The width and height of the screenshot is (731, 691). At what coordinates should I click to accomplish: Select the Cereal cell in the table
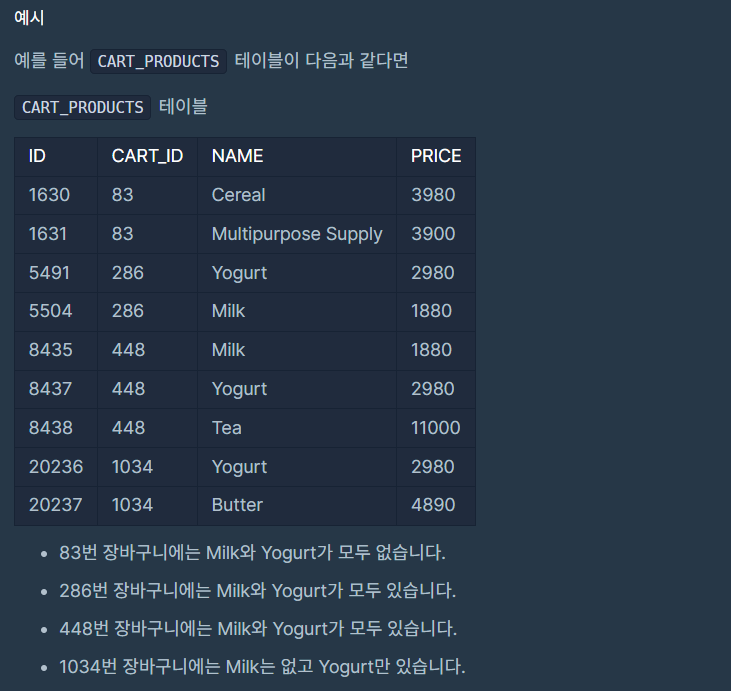[x=297, y=195]
